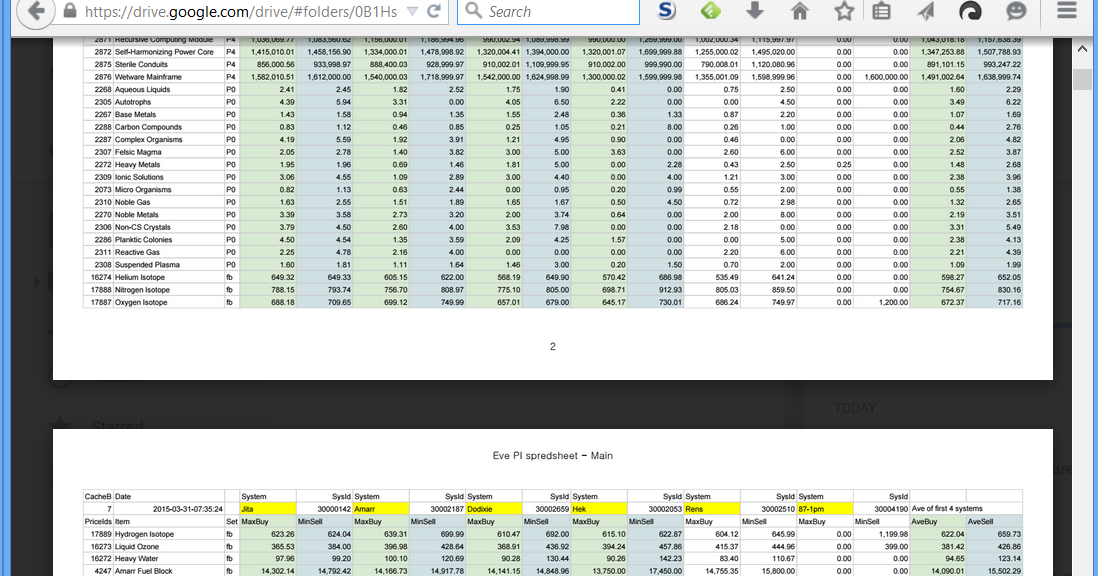
Task: Go to homepage using the Home icon
Action: click(x=800, y=12)
